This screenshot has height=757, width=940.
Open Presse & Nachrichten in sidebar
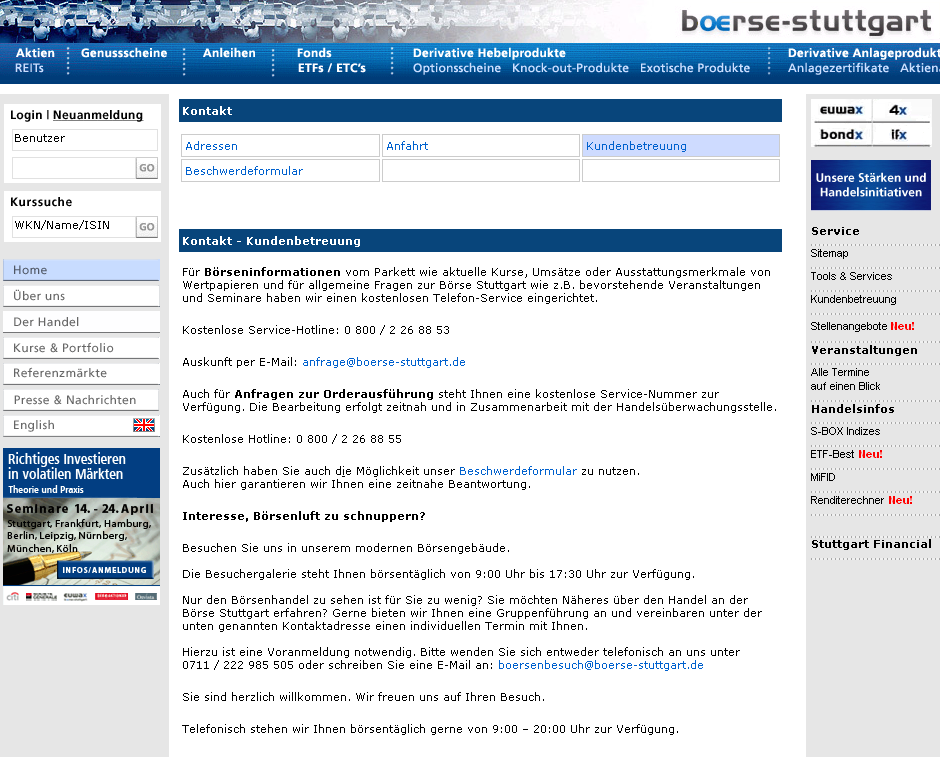[82, 400]
